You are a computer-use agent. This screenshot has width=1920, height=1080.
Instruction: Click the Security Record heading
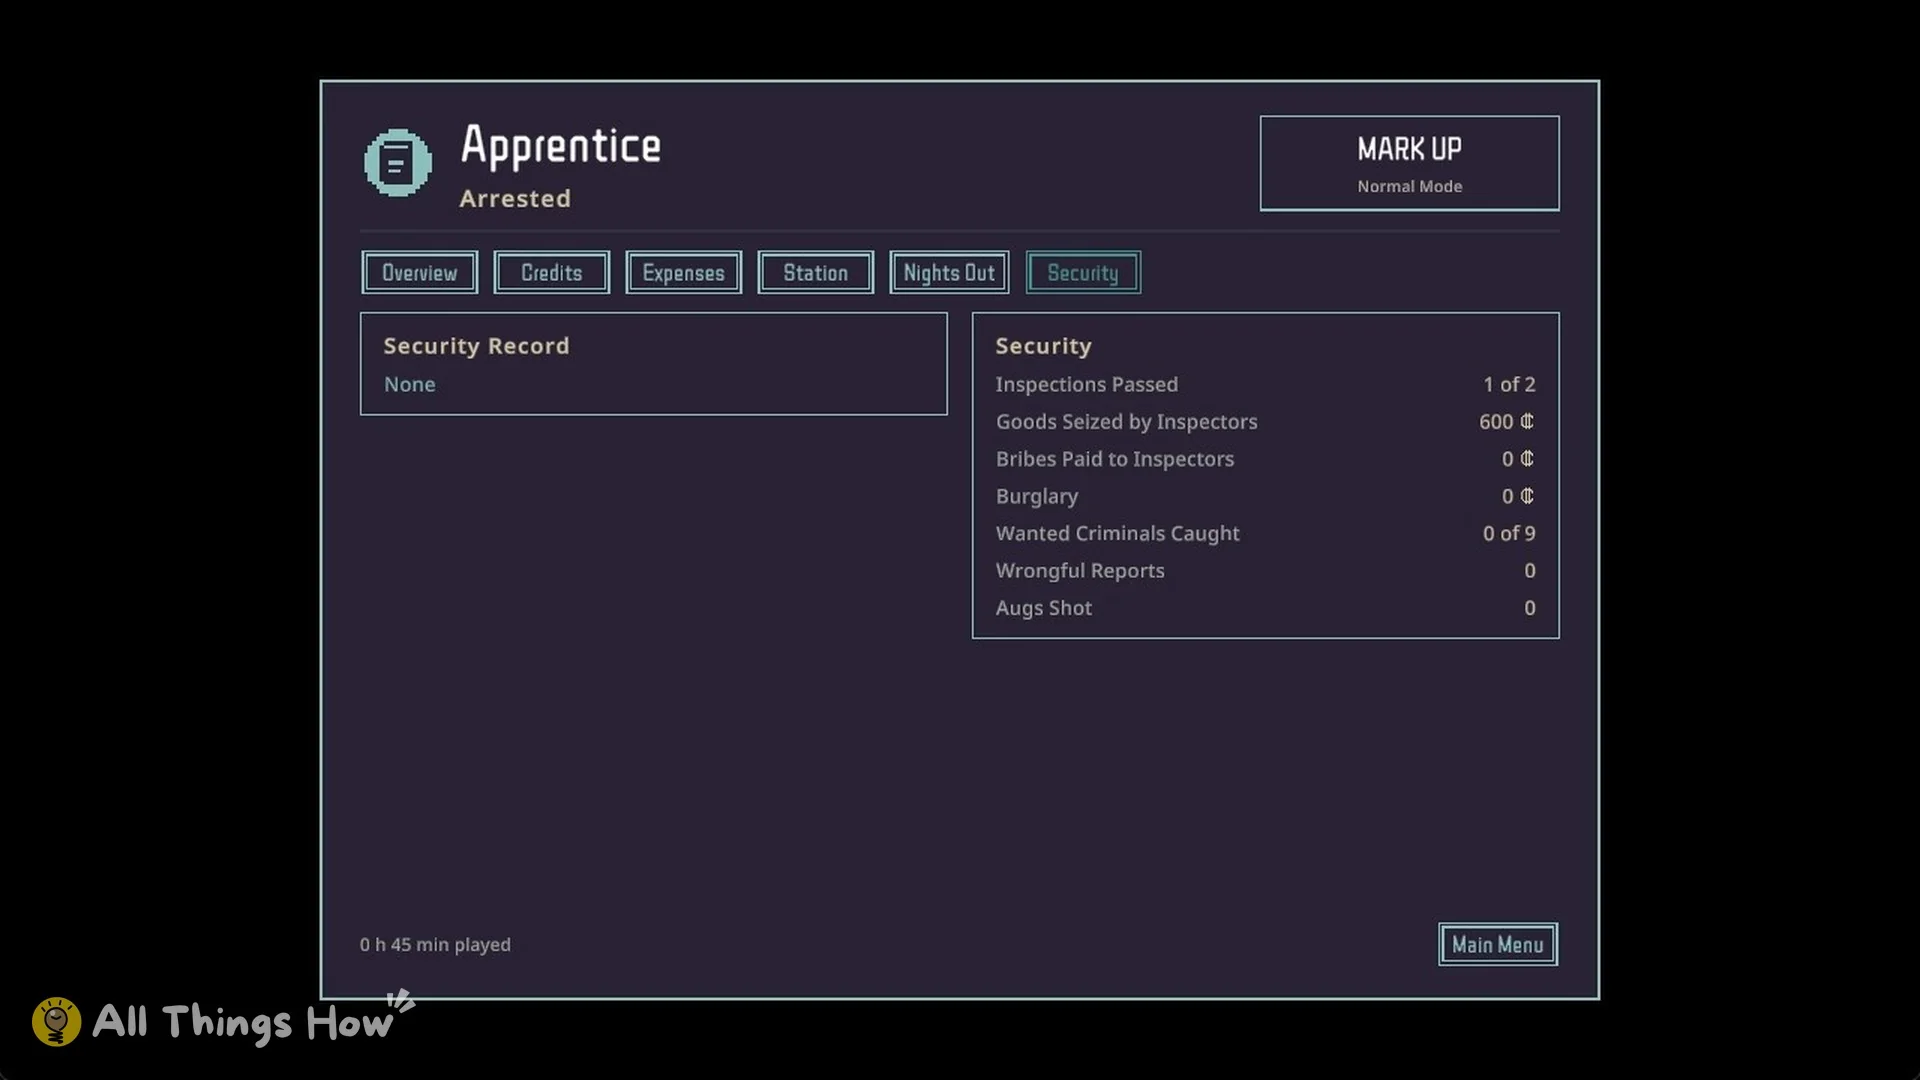coord(476,346)
